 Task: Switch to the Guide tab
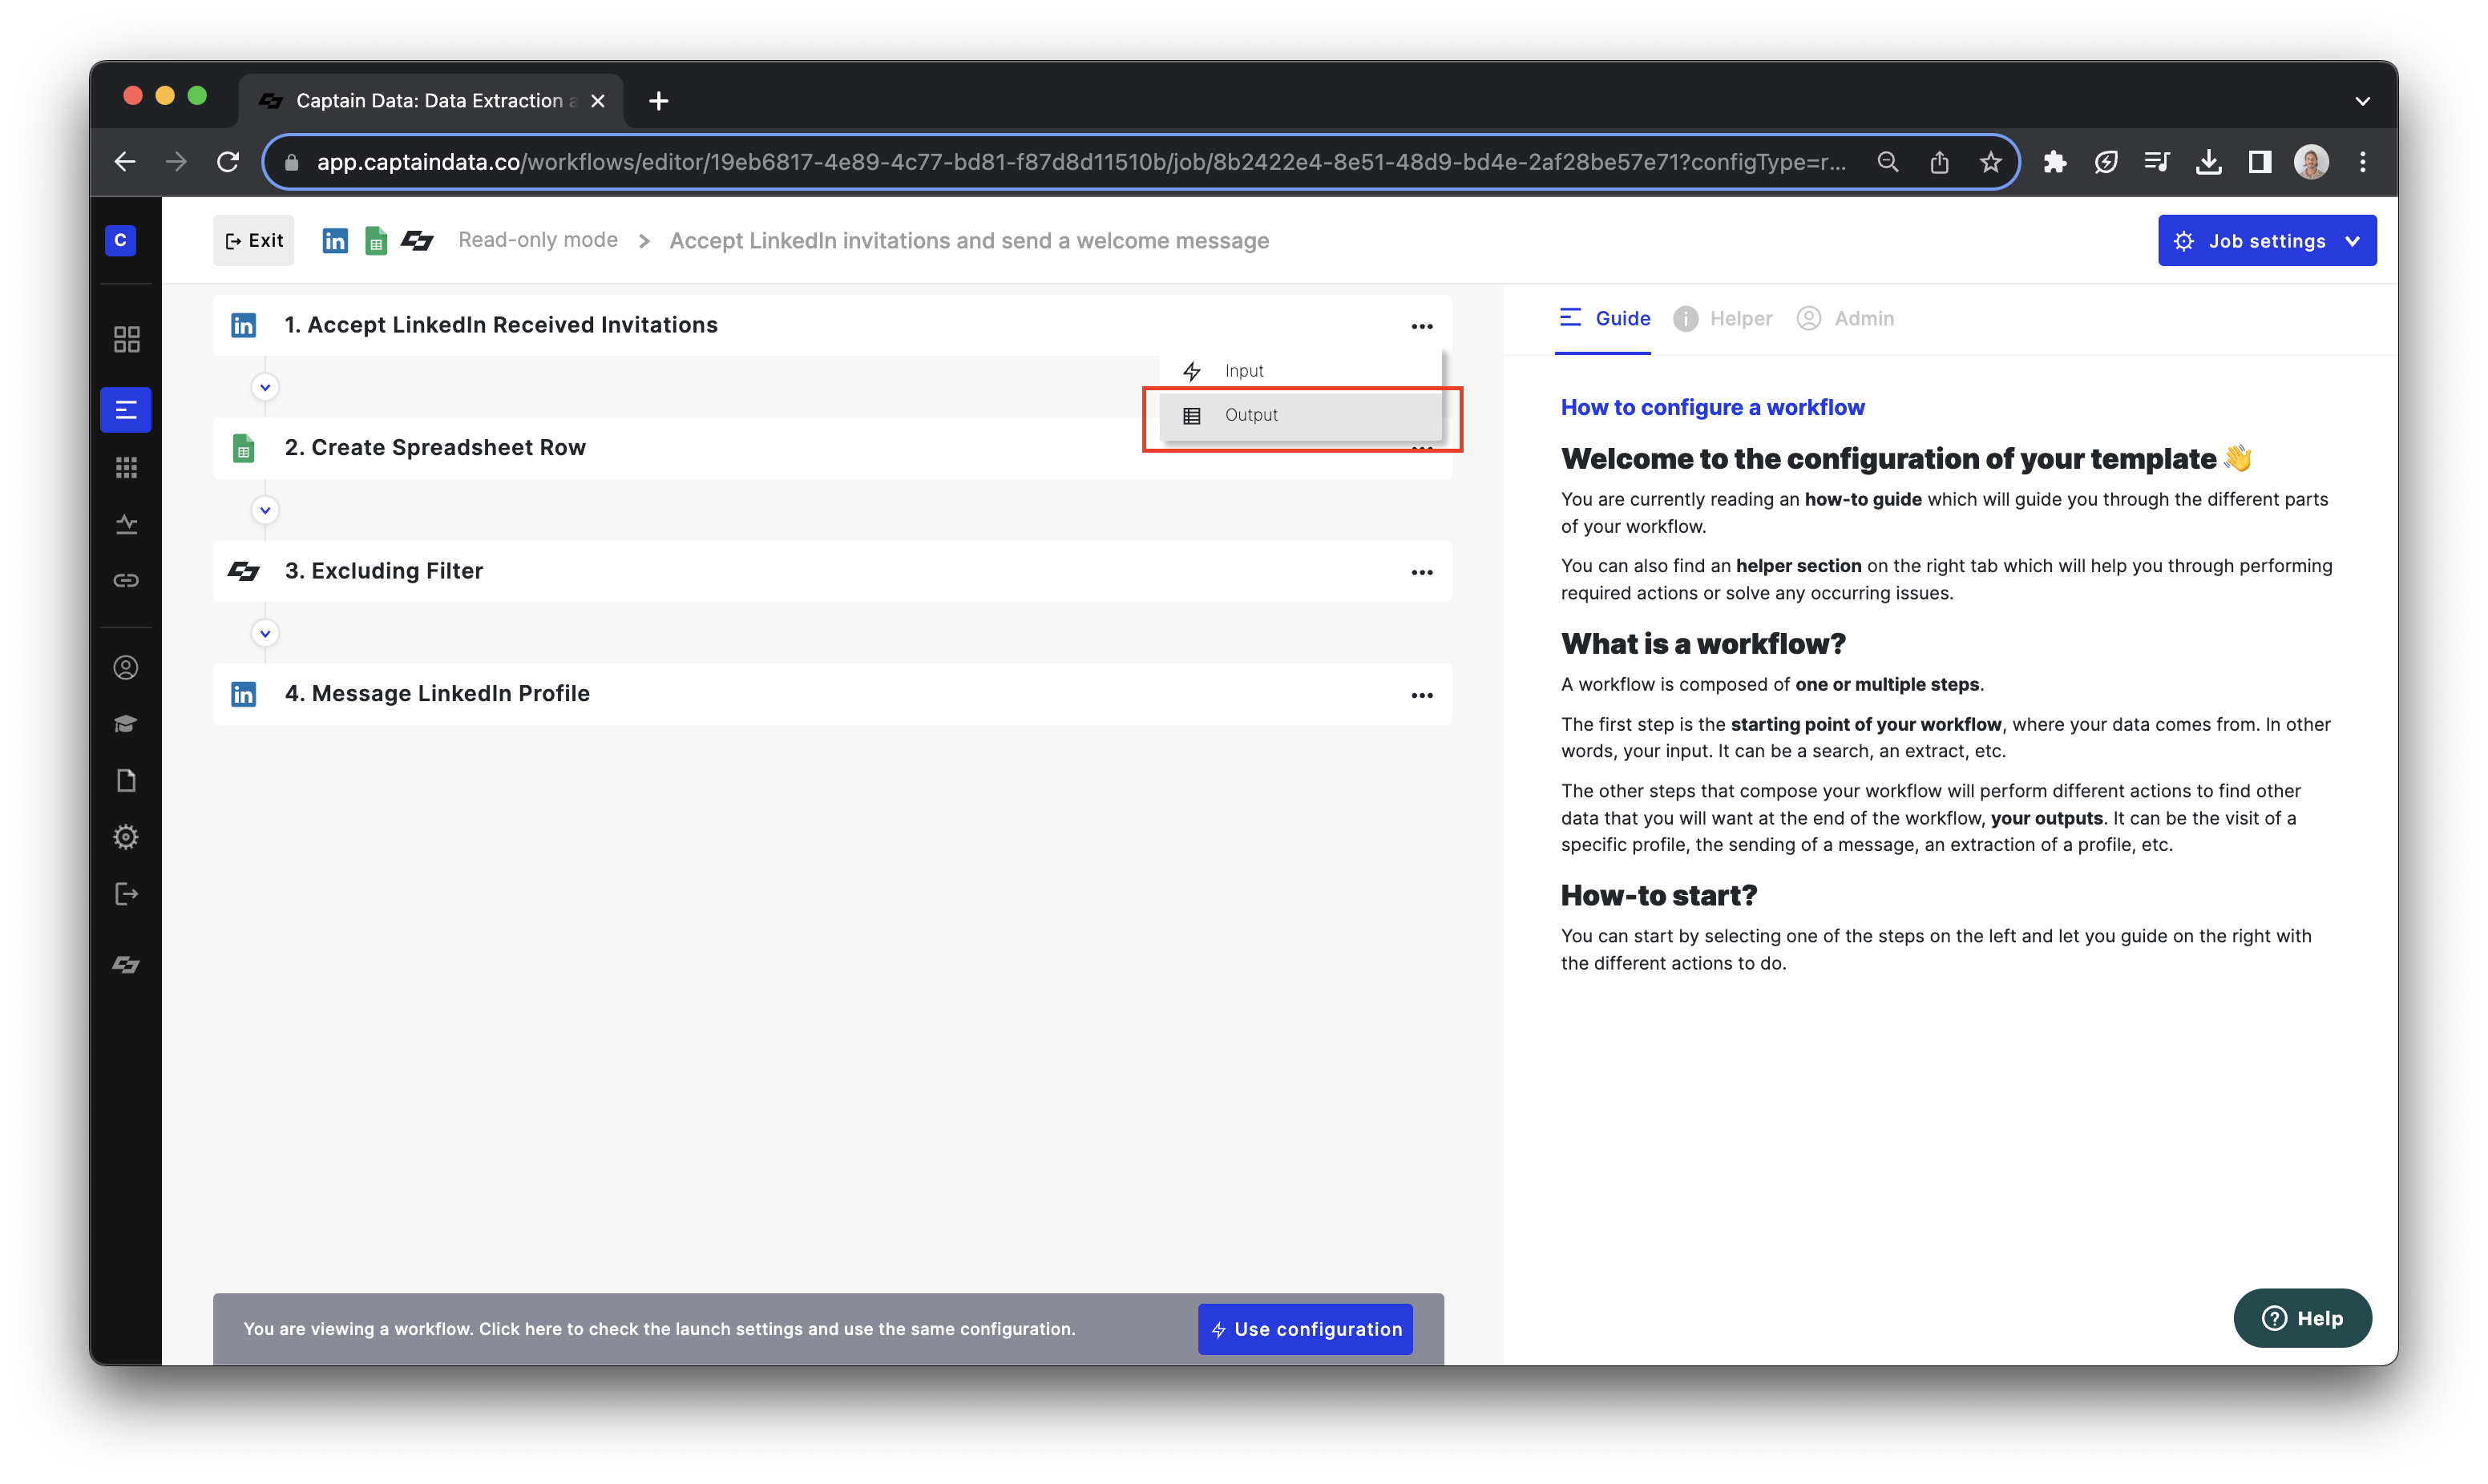(x=1604, y=318)
